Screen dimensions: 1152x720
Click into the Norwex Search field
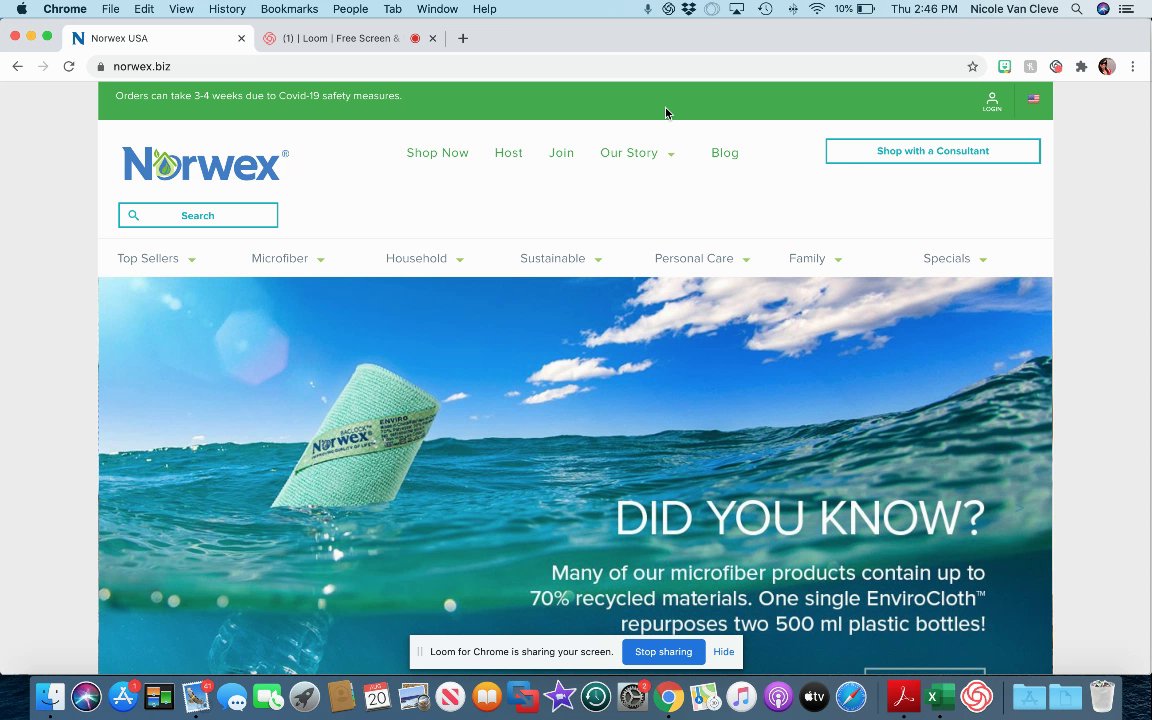click(x=198, y=215)
